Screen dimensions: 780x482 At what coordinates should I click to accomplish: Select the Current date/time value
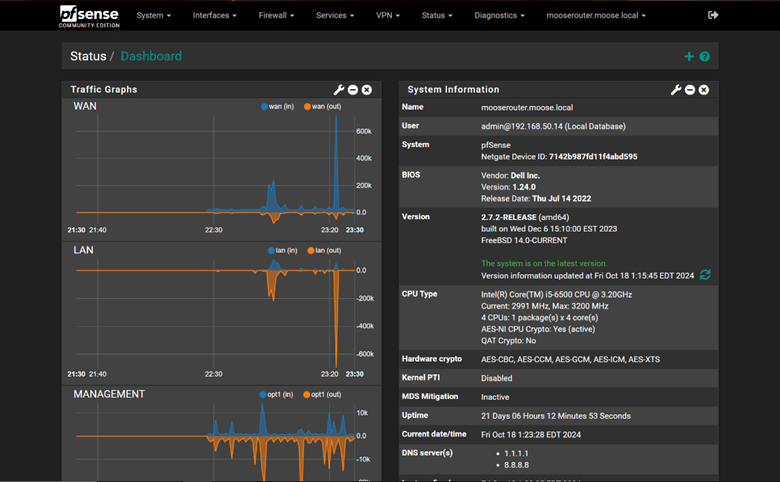pos(531,435)
